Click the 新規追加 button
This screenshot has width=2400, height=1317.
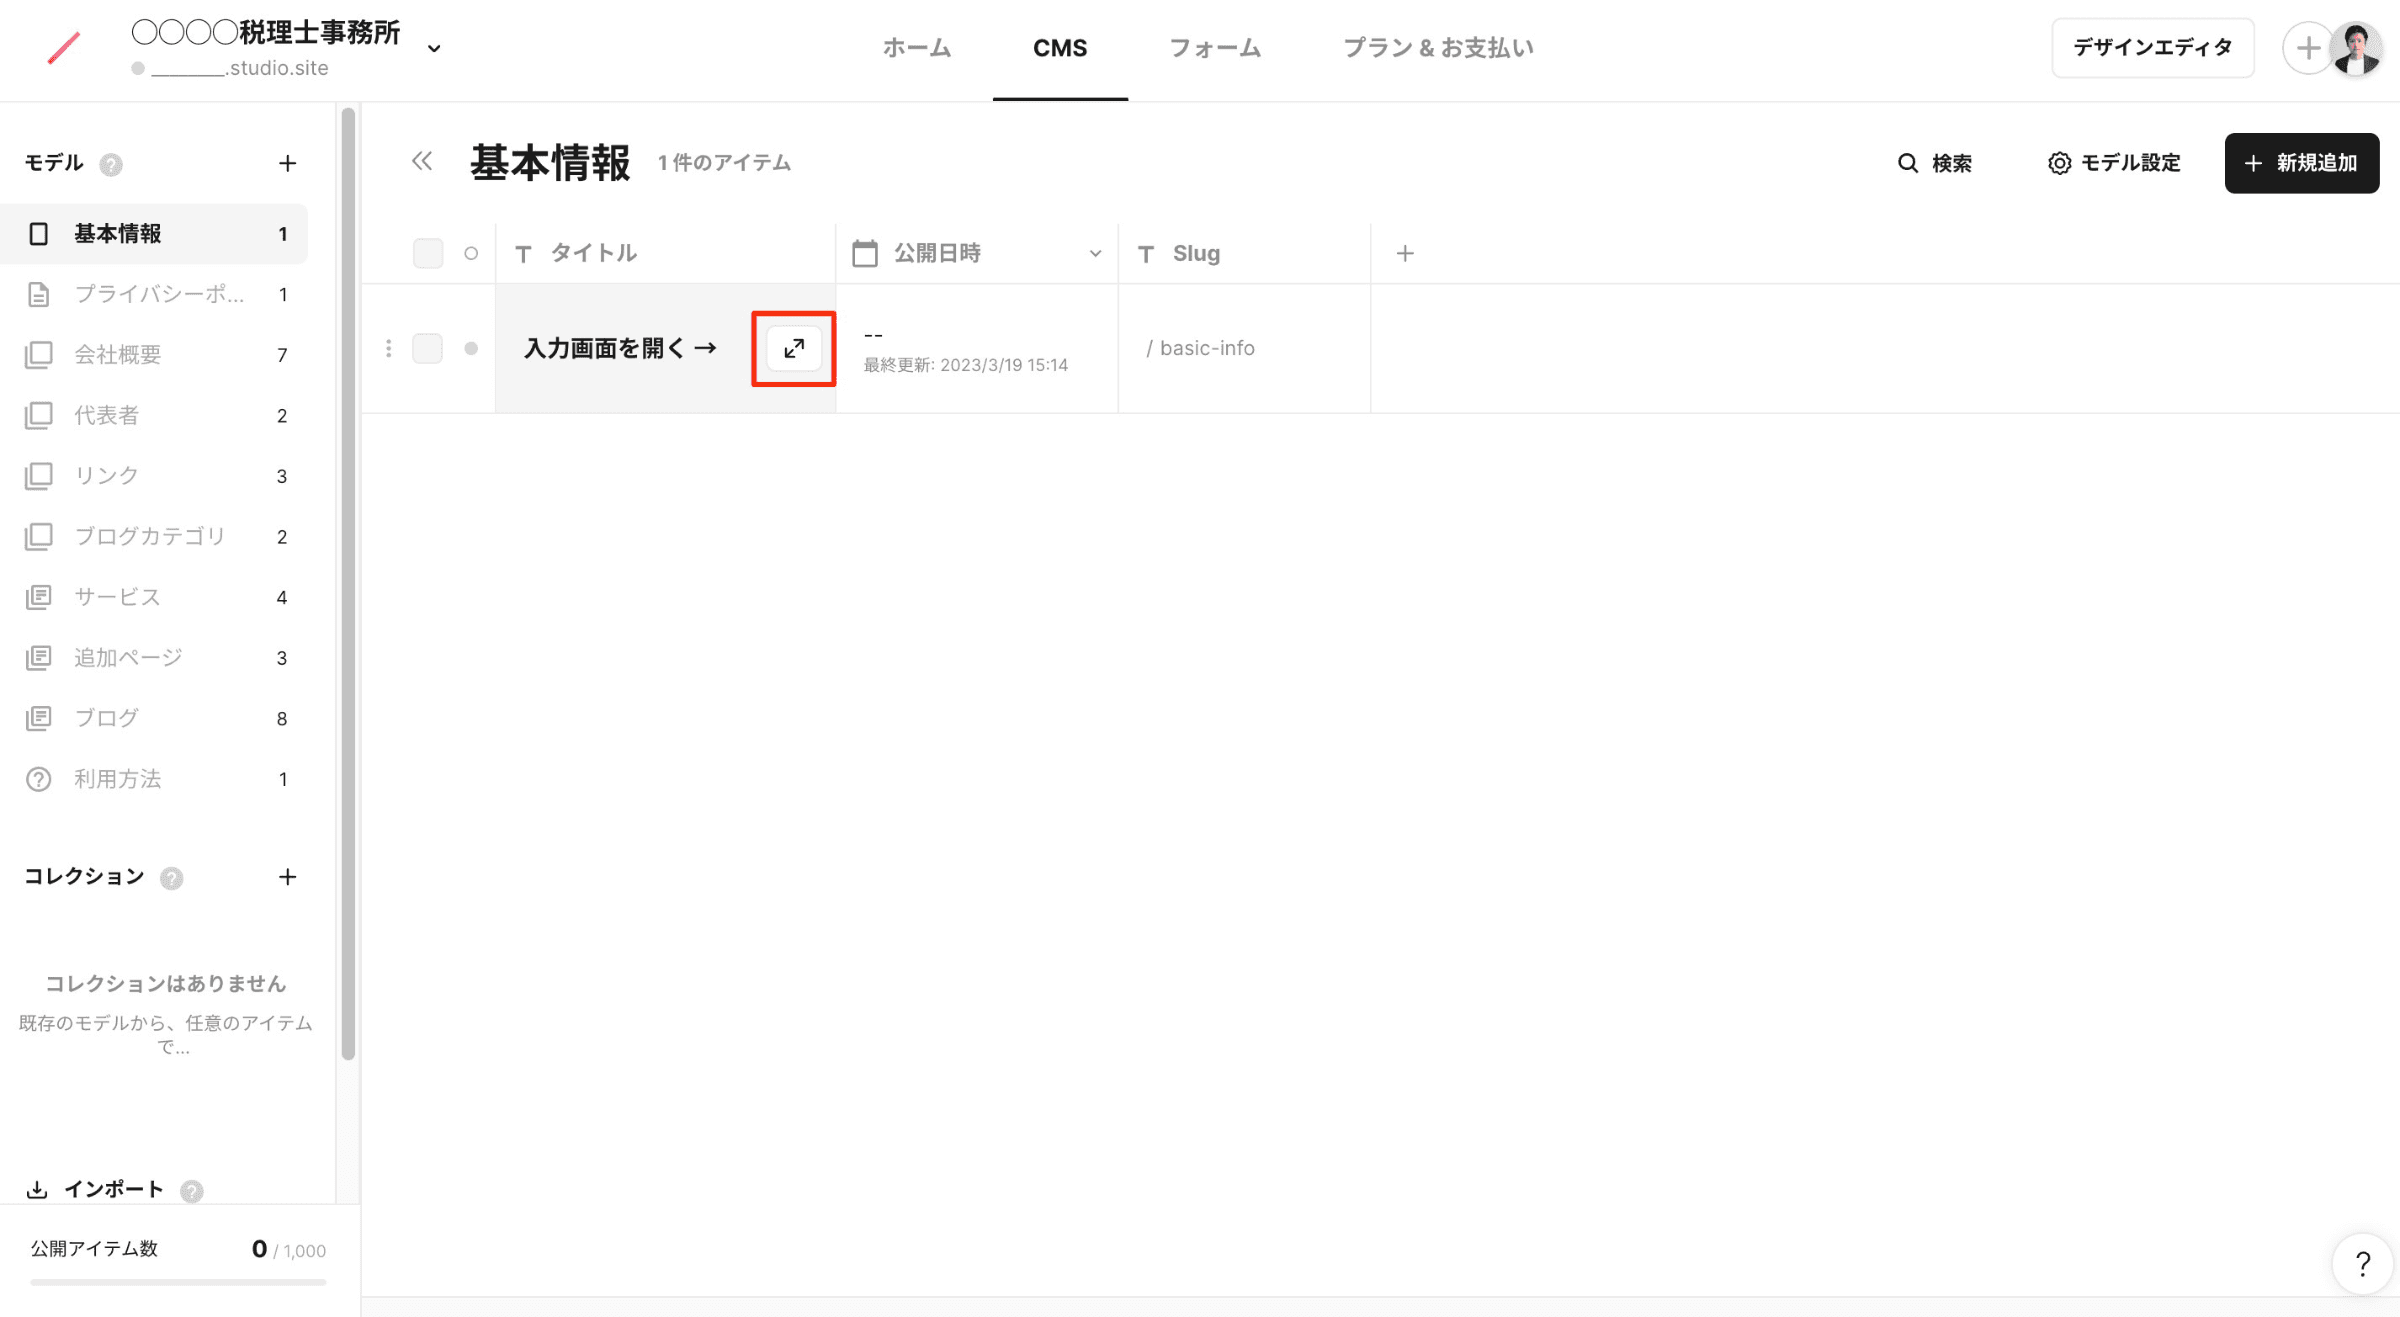(x=2301, y=163)
